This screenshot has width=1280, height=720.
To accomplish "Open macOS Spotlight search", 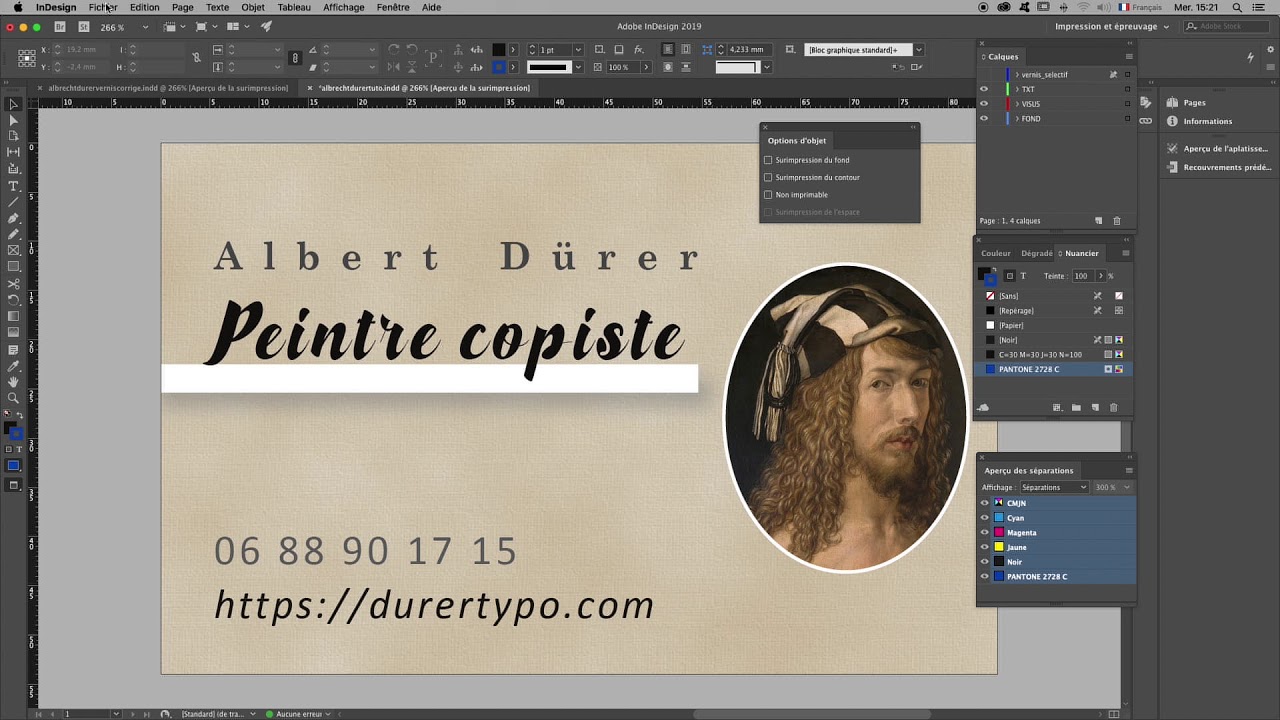I will click(1237, 7).
